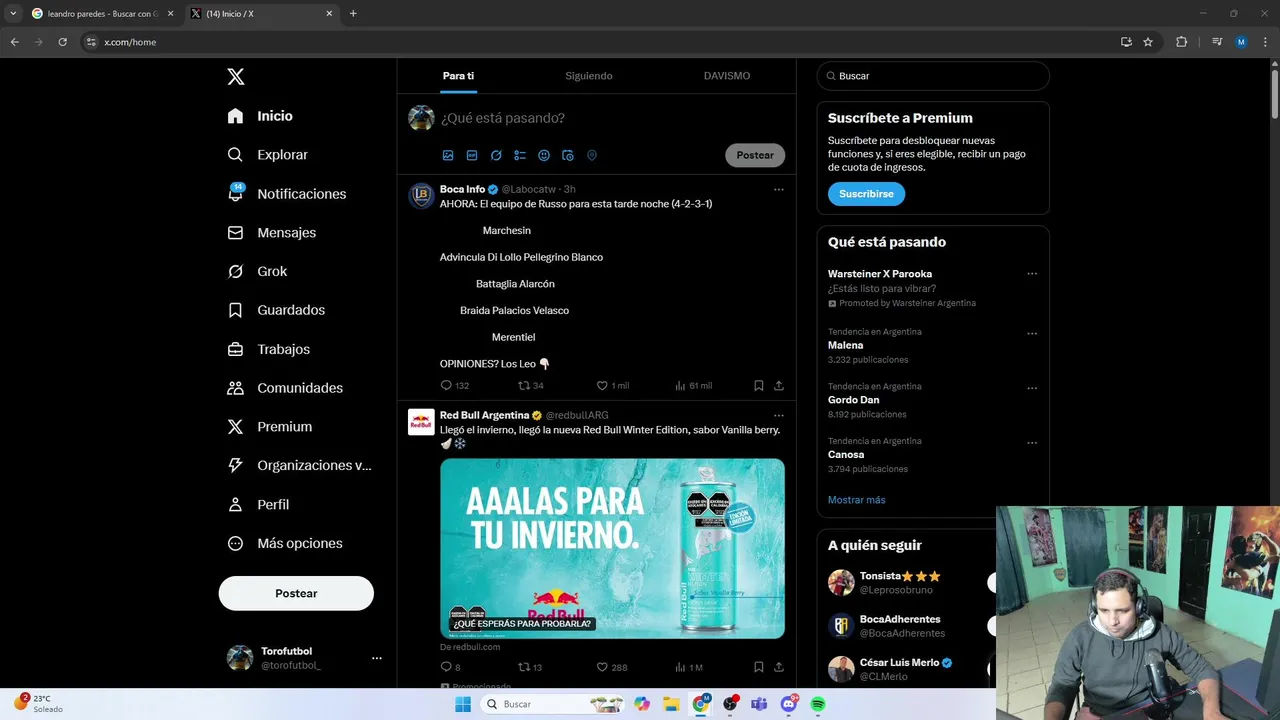Open Comunidades in the sidebar
Image resolution: width=1280 pixels, height=720 pixels.
click(x=285, y=388)
